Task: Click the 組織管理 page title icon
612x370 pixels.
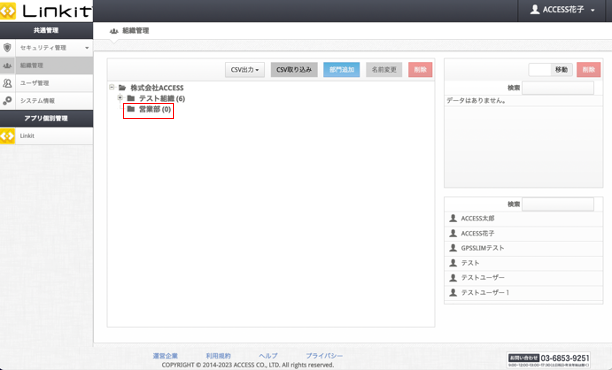Action: click(x=114, y=31)
